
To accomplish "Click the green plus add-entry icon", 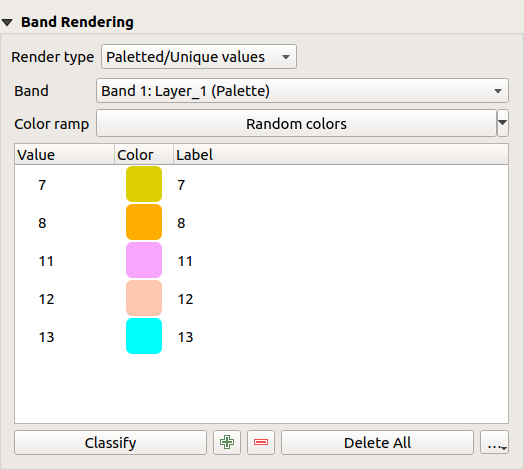I will click(x=227, y=442).
